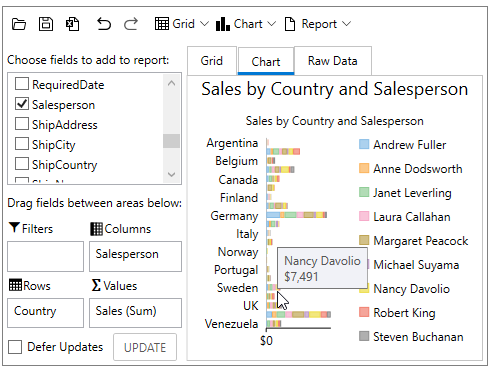Expand the Grid dropdown chevron
This screenshot has width=492, height=370.
204,24
